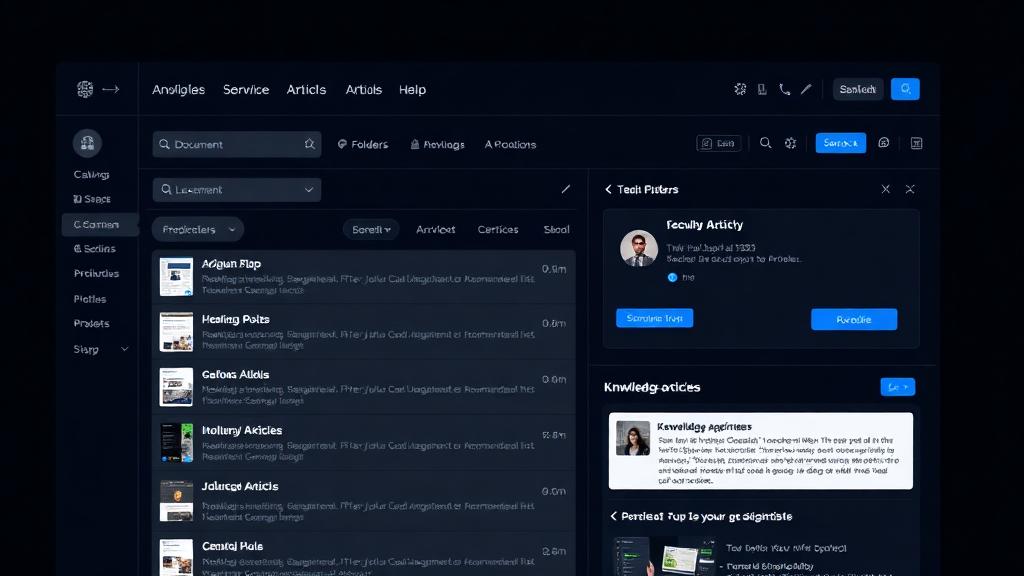Click the slash edit icon above the article list

click(x=565, y=189)
